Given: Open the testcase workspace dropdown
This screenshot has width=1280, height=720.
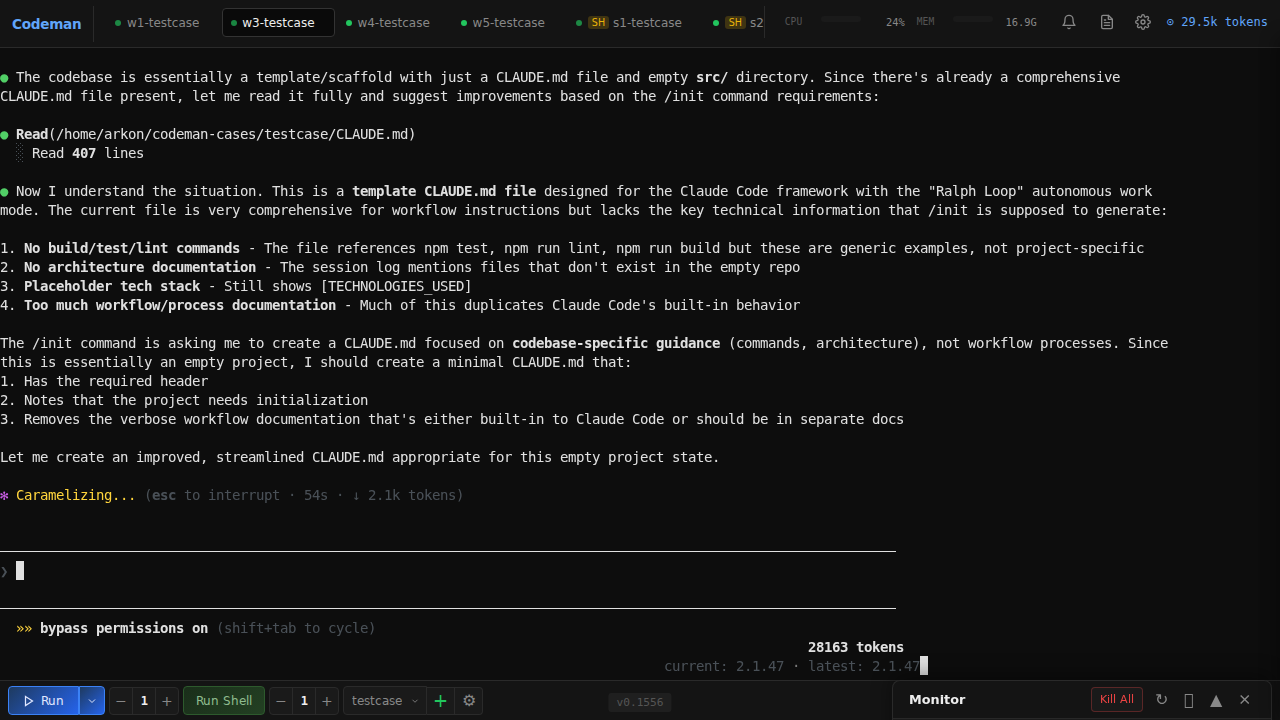Looking at the screenshot, I should pos(384,700).
